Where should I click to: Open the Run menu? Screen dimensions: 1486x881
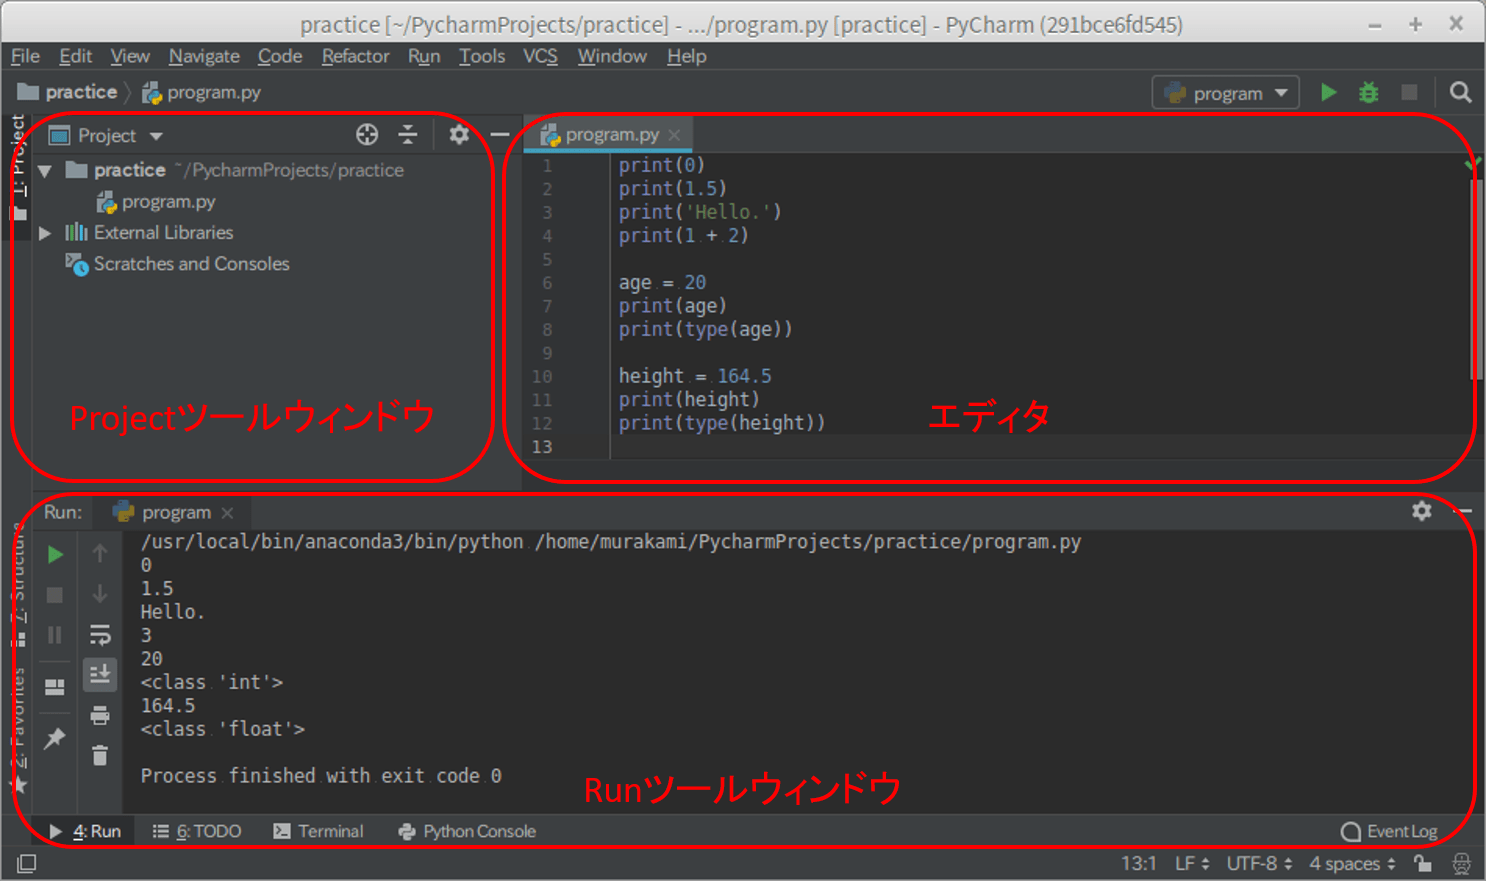click(424, 56)
